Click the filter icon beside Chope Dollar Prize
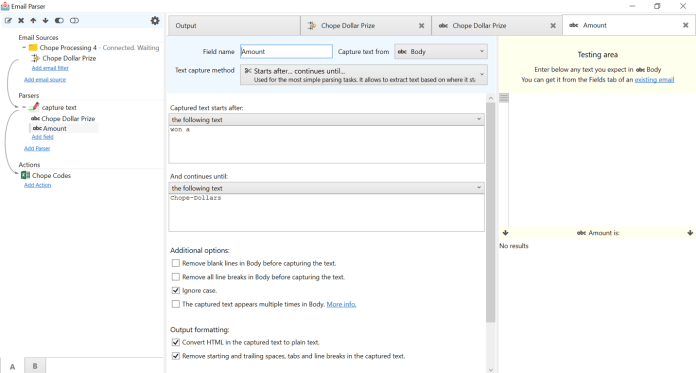Image resolution: width=696 pixels, height=373 pixels. click(35, 58)
